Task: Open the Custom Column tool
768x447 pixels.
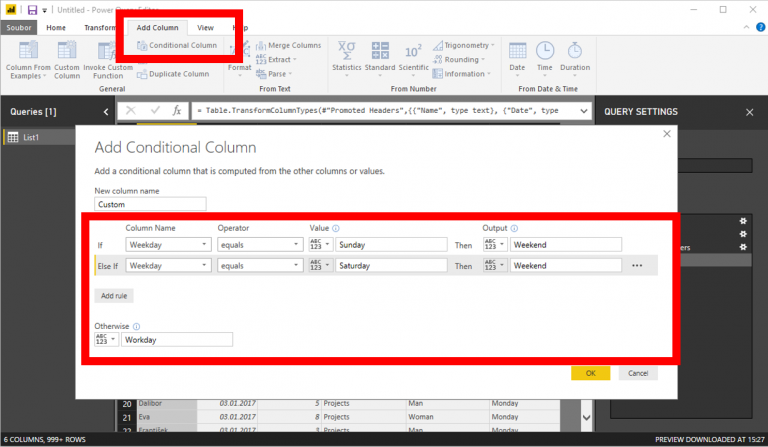Action: (x=67, y=60)
